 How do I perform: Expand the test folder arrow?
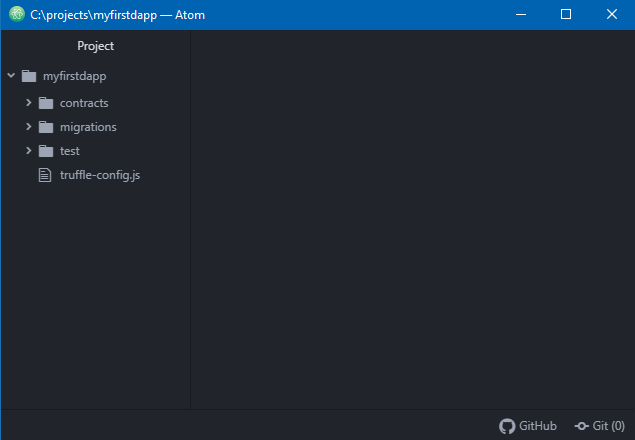29,151
